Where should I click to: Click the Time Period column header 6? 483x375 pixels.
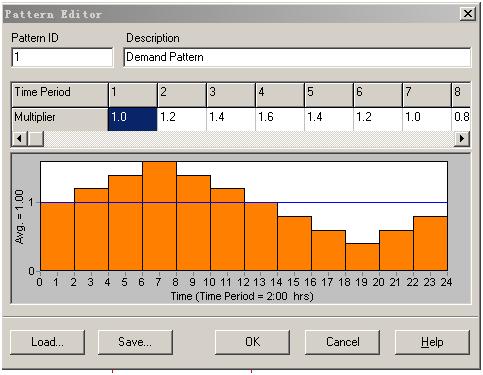click(x=378, y=95)
